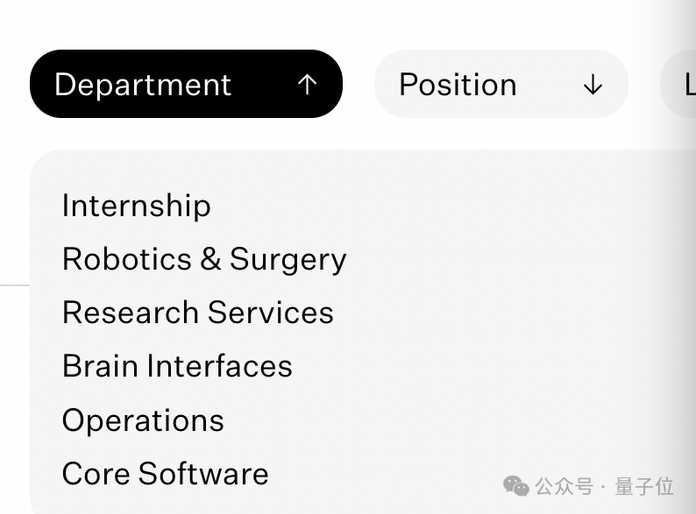Click the gap between Department and Position pills
Image resolution: width=696 pixels, height=514 pixels.
(358, 84)
